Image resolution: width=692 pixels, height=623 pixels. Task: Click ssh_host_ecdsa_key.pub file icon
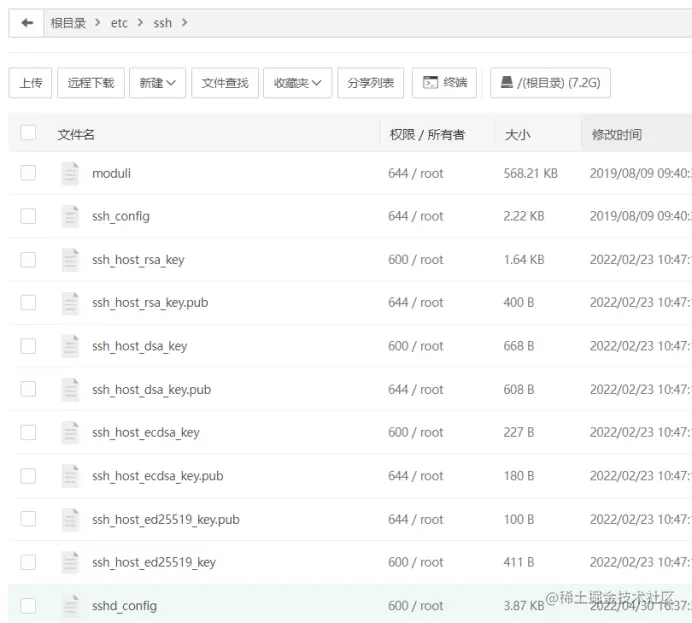click(70, 476)
